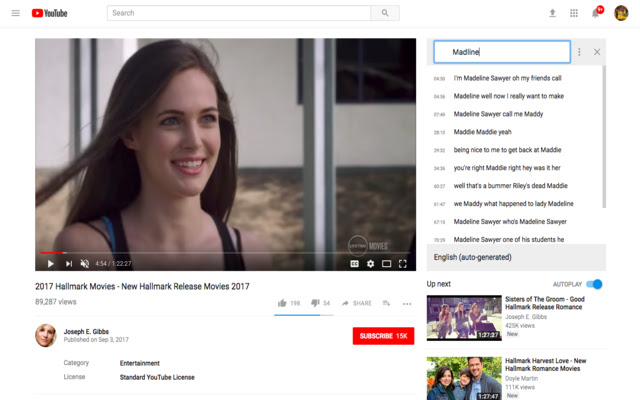Viewport: 640px width, 400px height.
Task: Open the hamburger guide menu
Action: click(16, 13)
